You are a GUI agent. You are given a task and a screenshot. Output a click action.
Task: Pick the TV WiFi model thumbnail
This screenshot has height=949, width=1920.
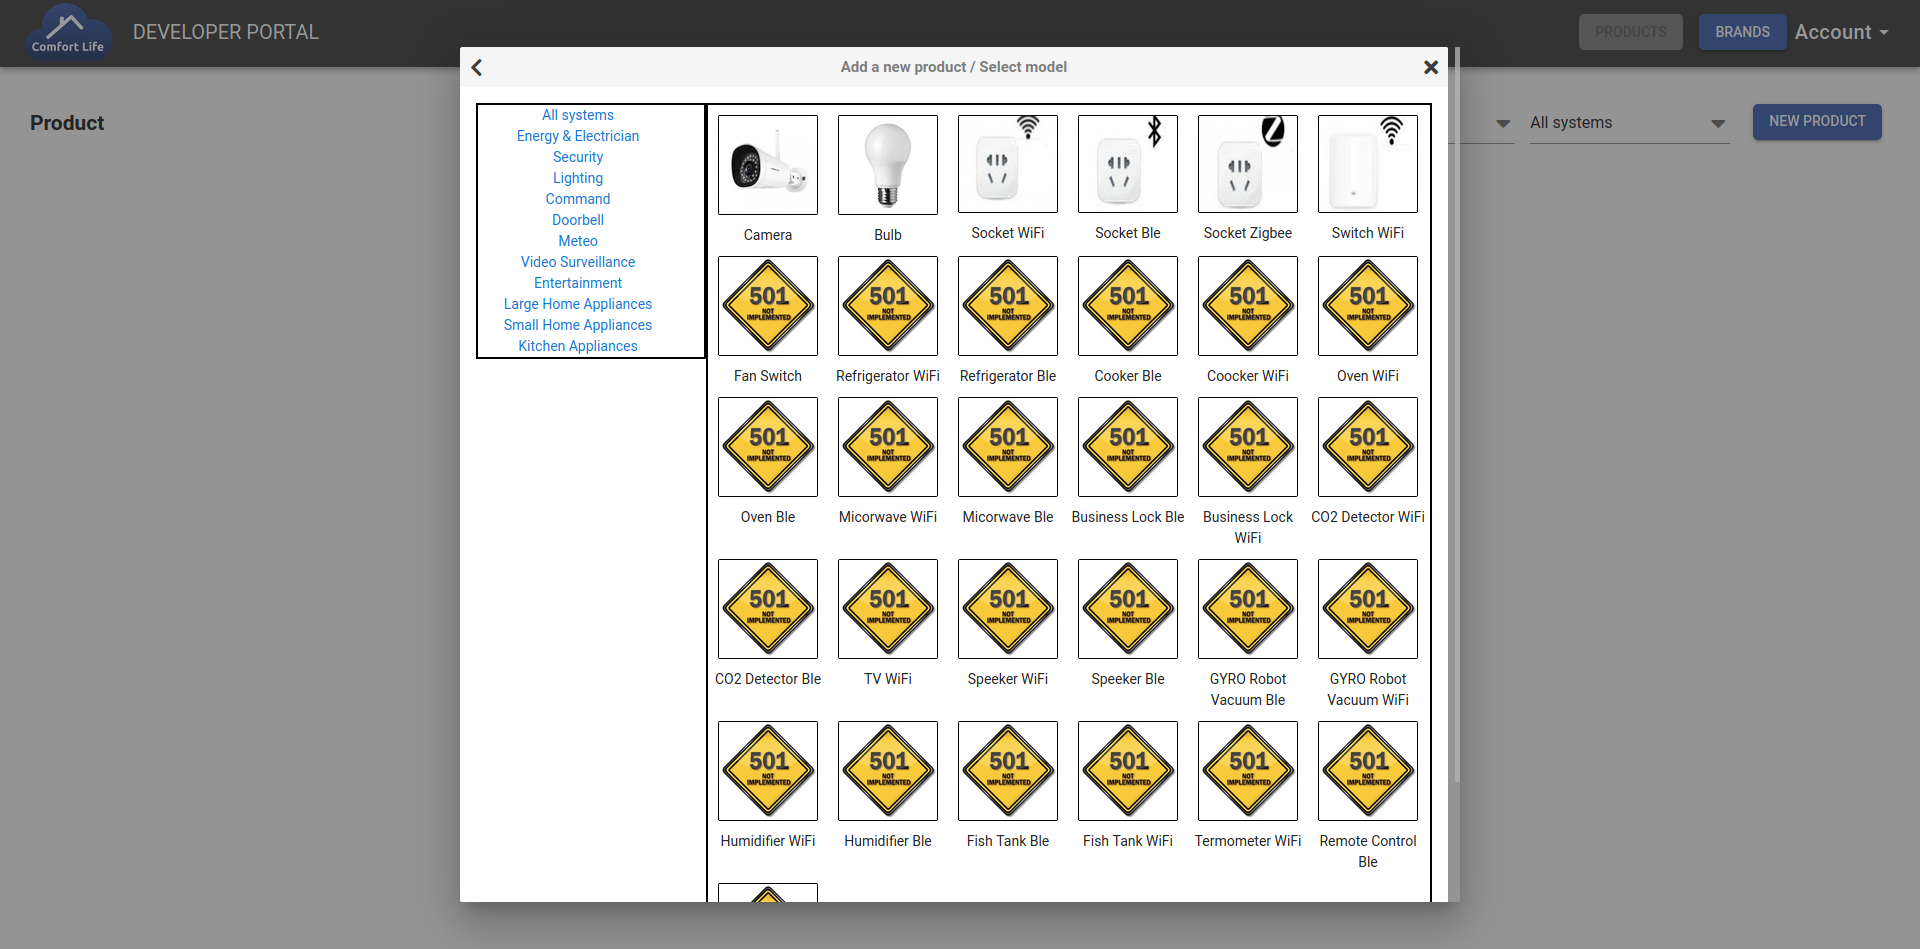click(x=887, y=609)
